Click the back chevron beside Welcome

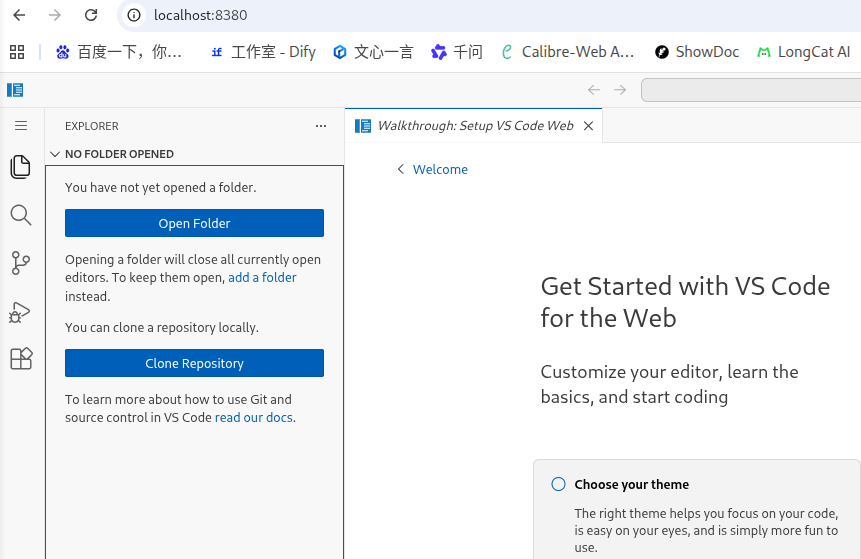point(401,170)
